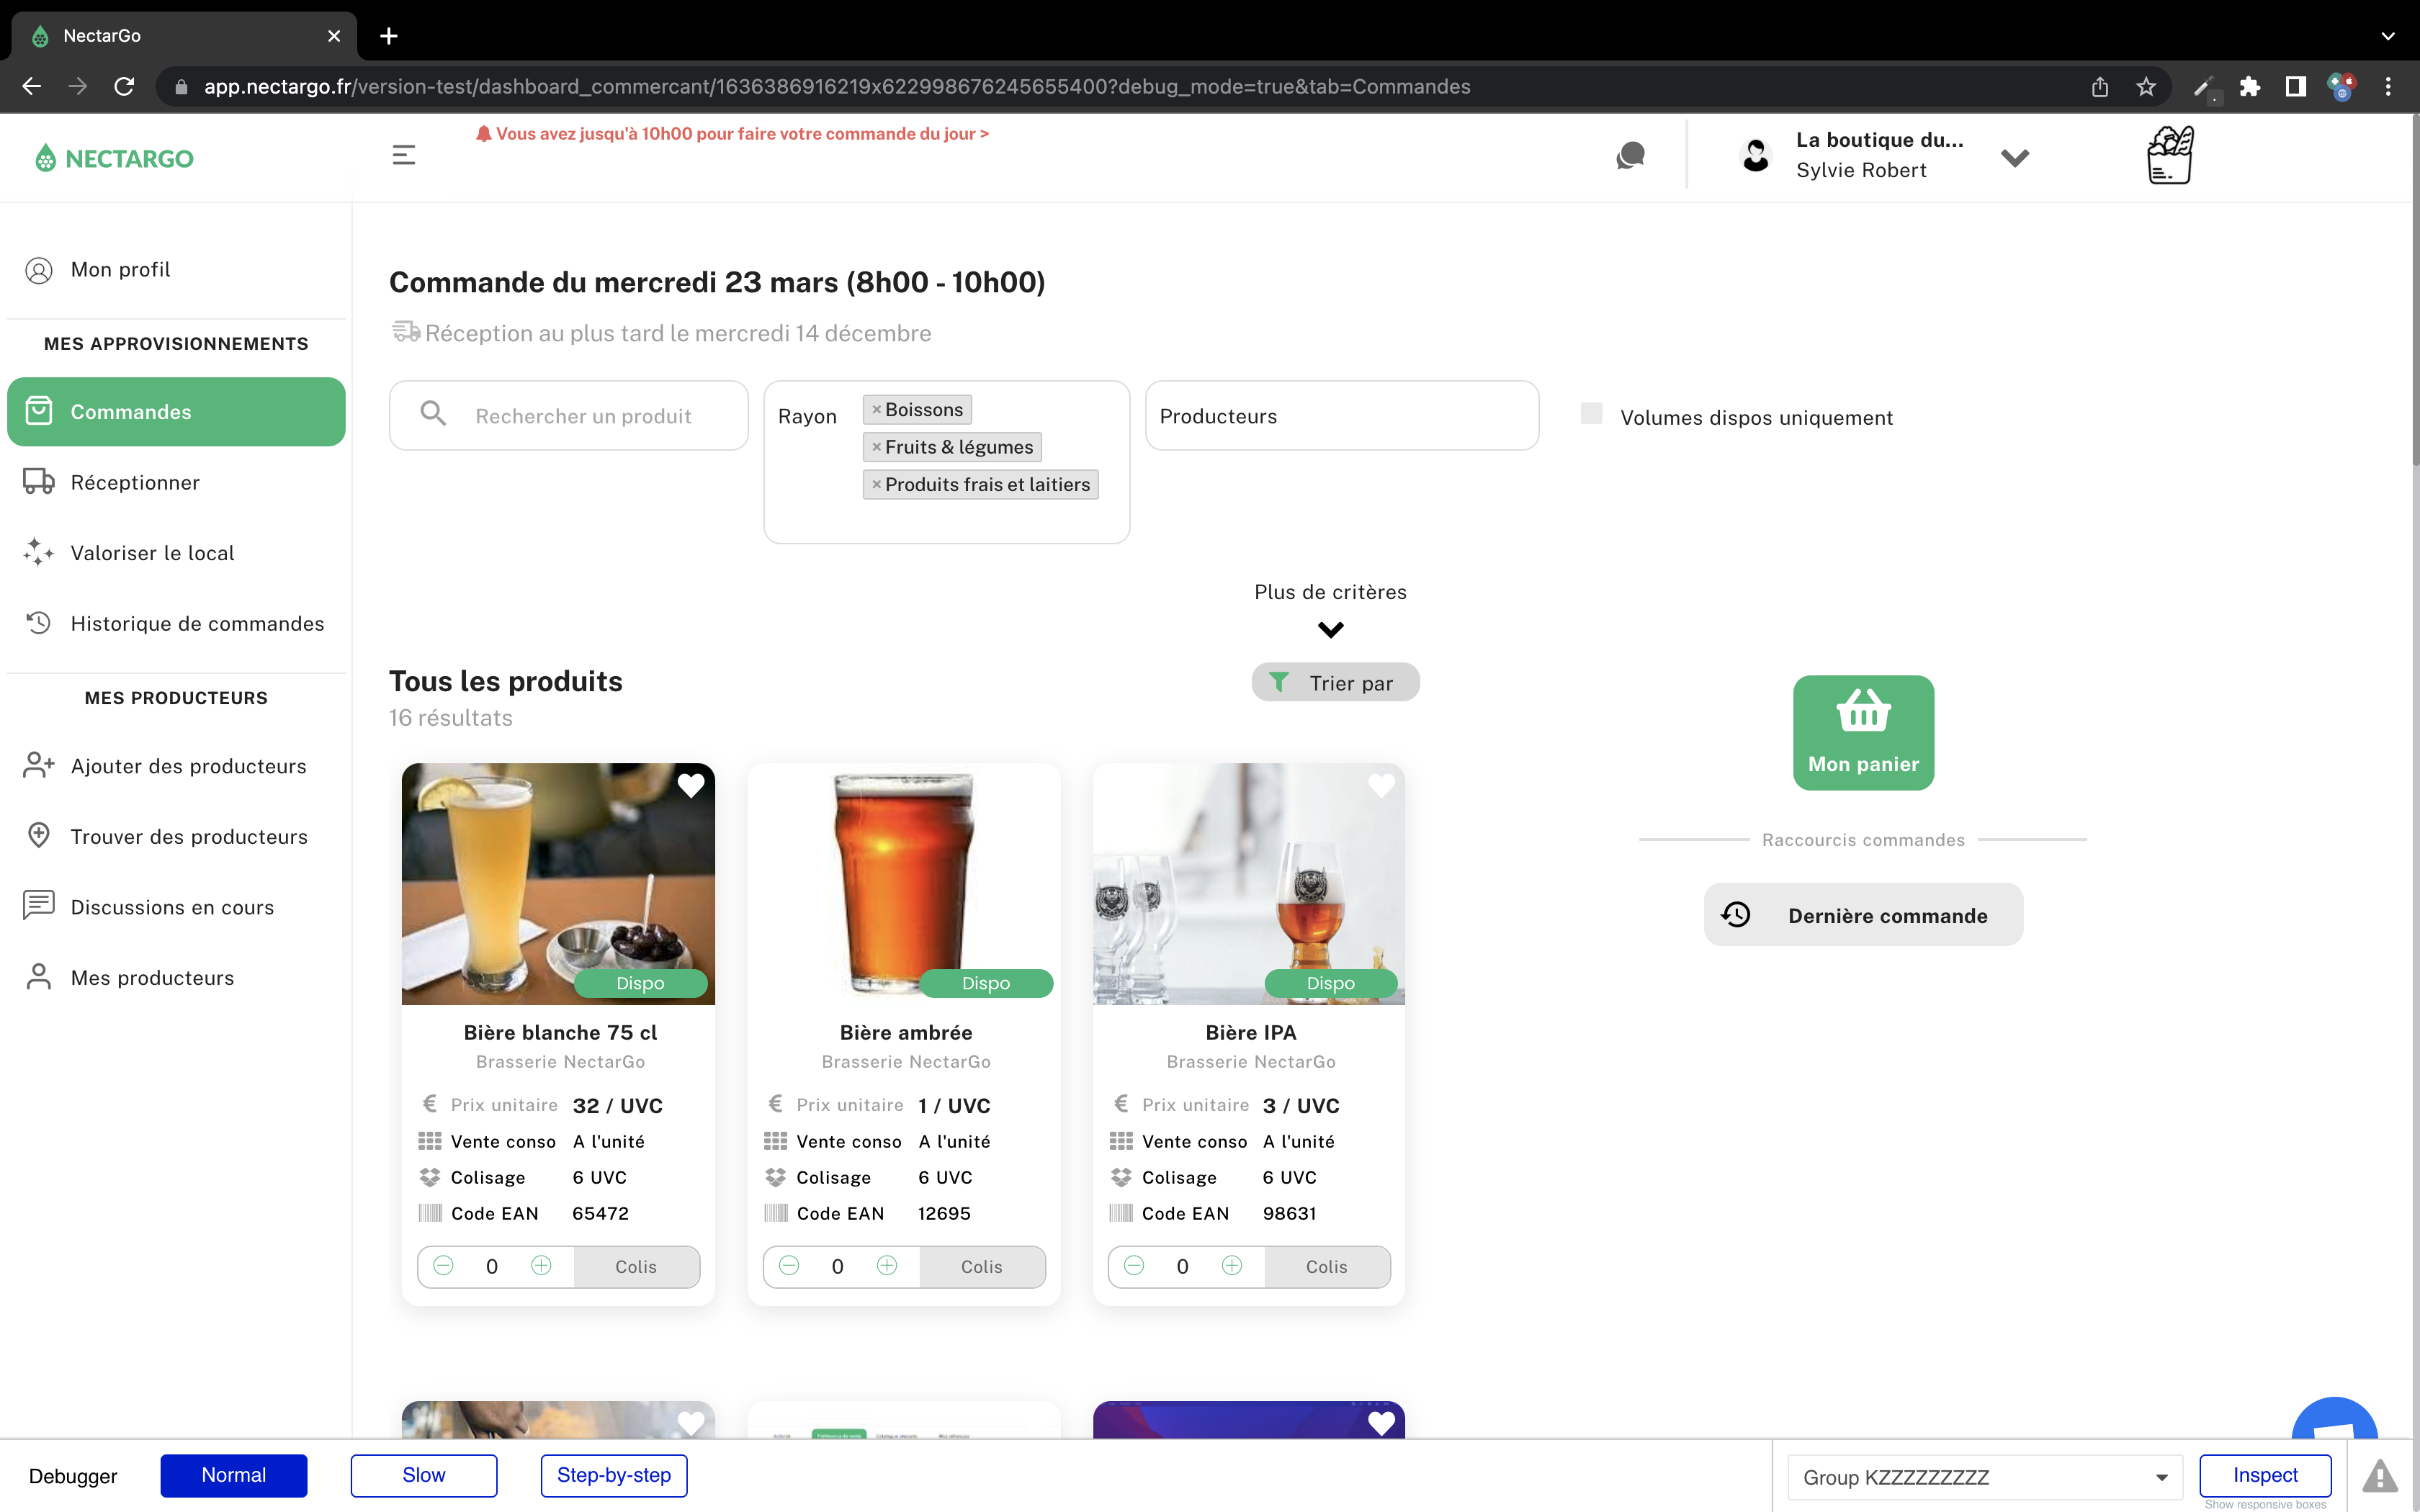
Task: Click the debugger Inspect button
Action: coord(2265,1475)
